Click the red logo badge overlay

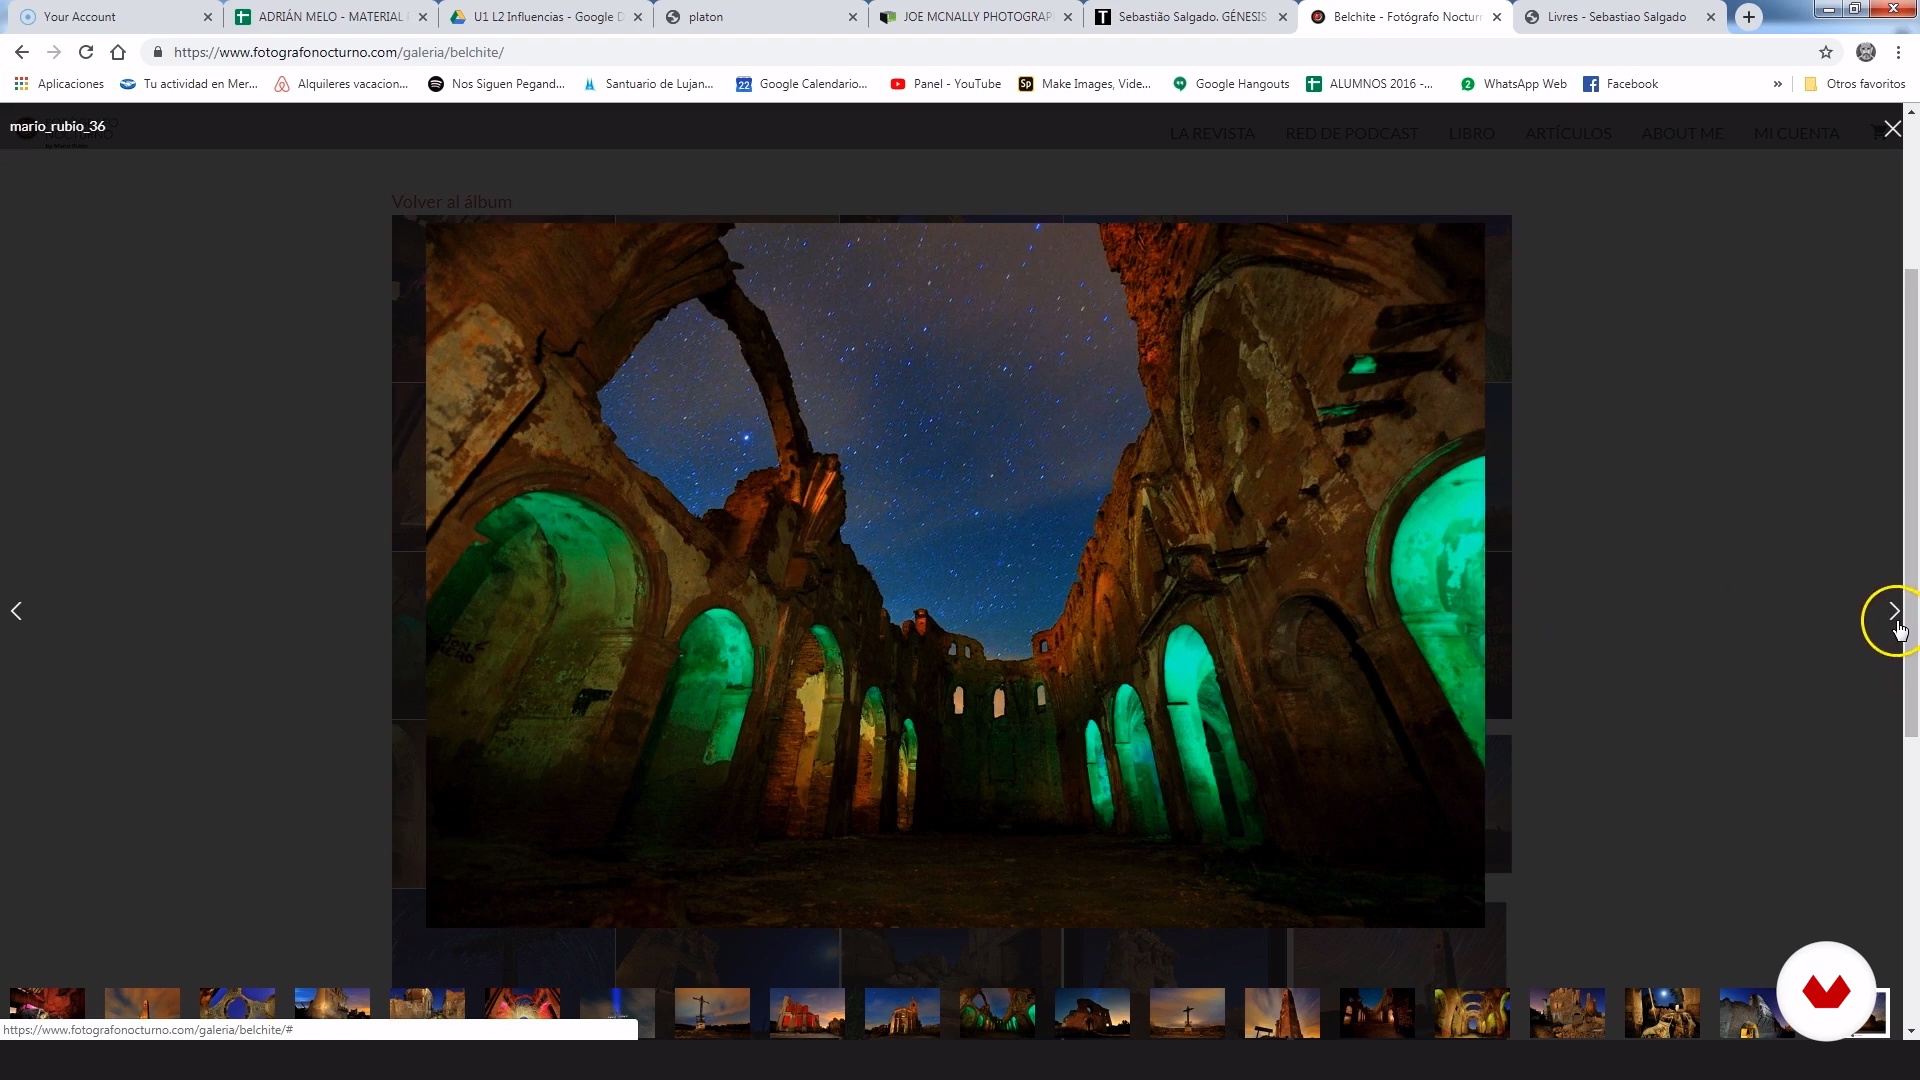pyautogui.click(x=1826, y=991)
